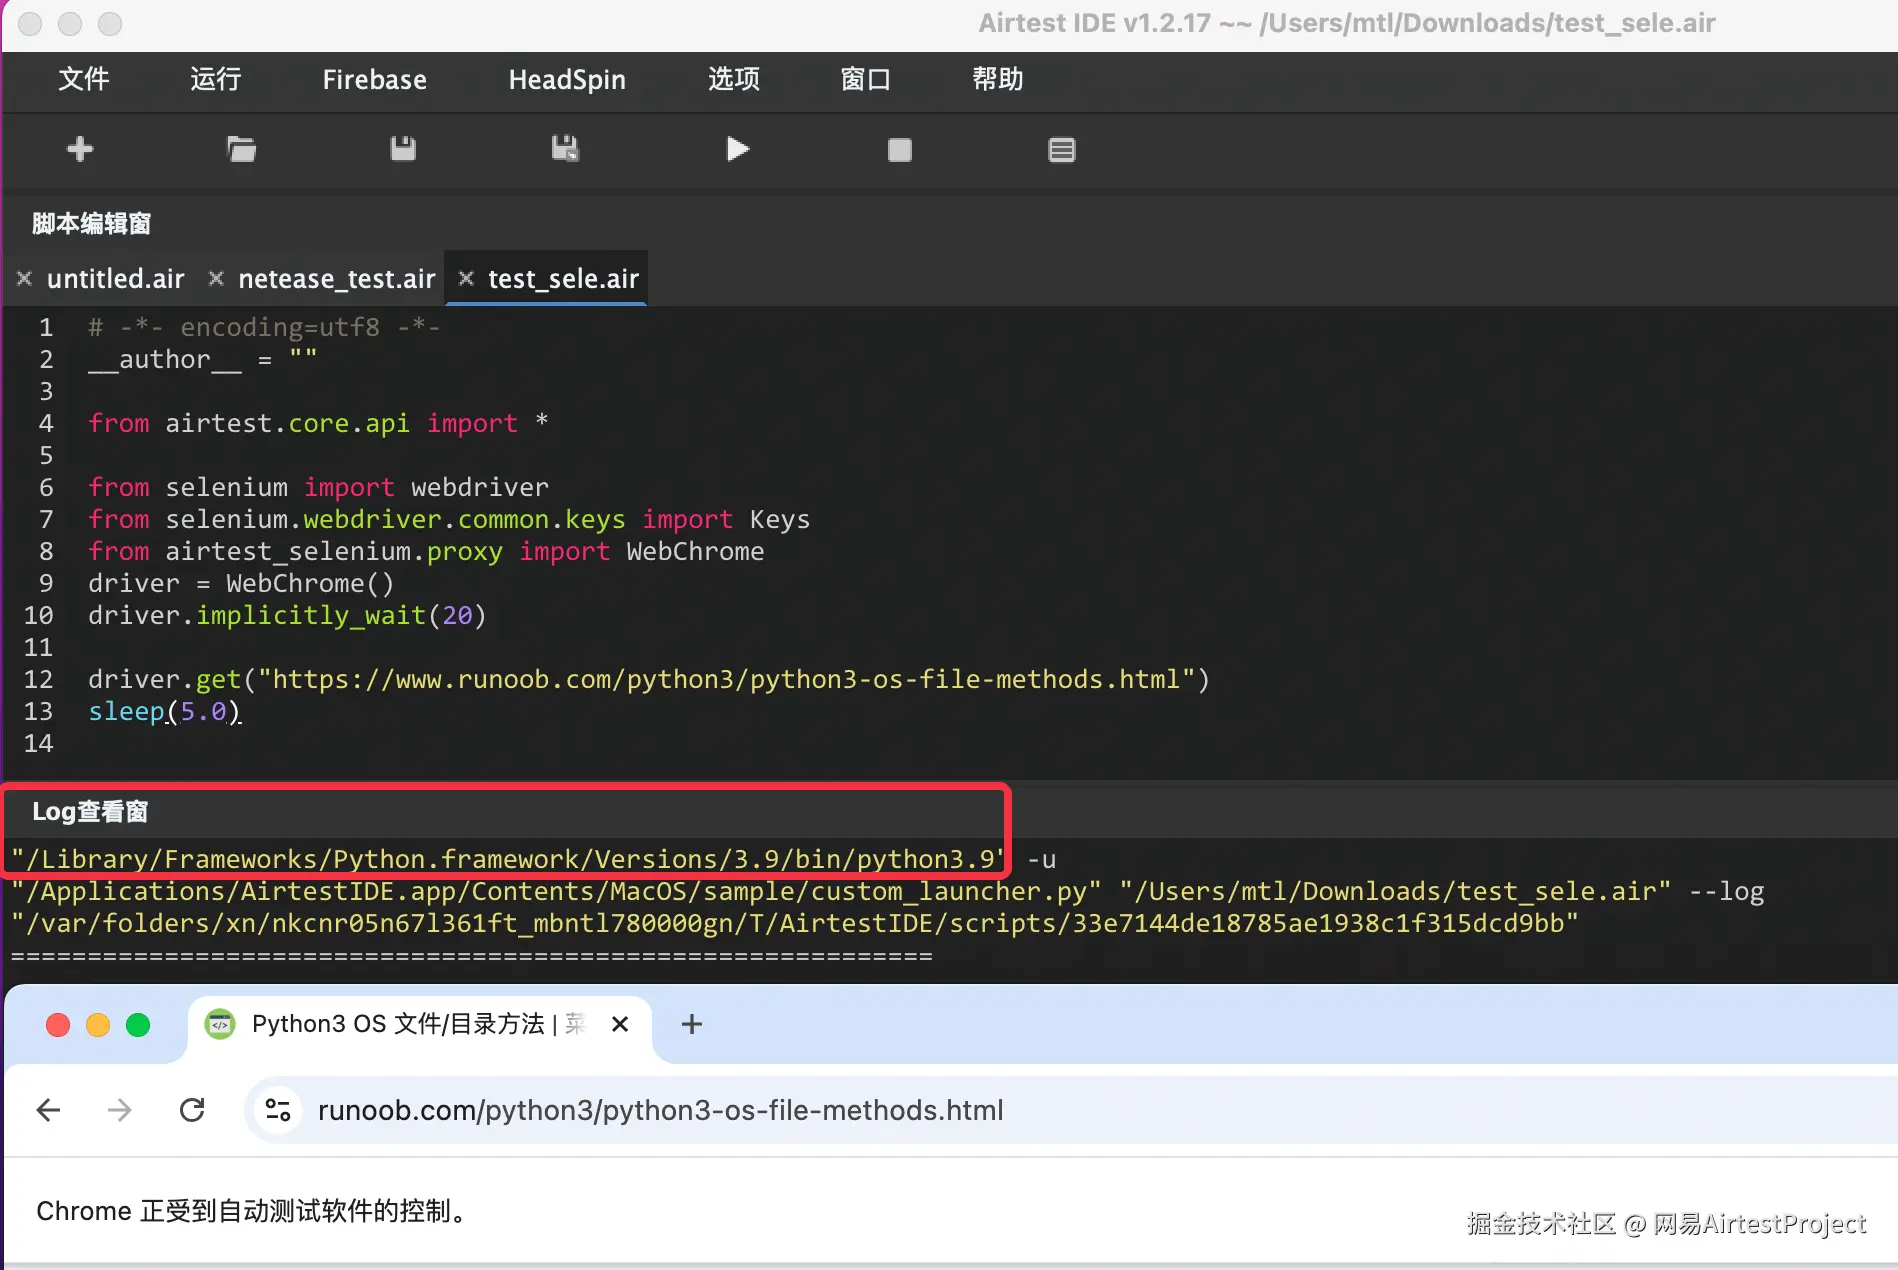Open the 文件 menu
The width and height of the screenshot is (1898, 1270).
click(84, 79)
